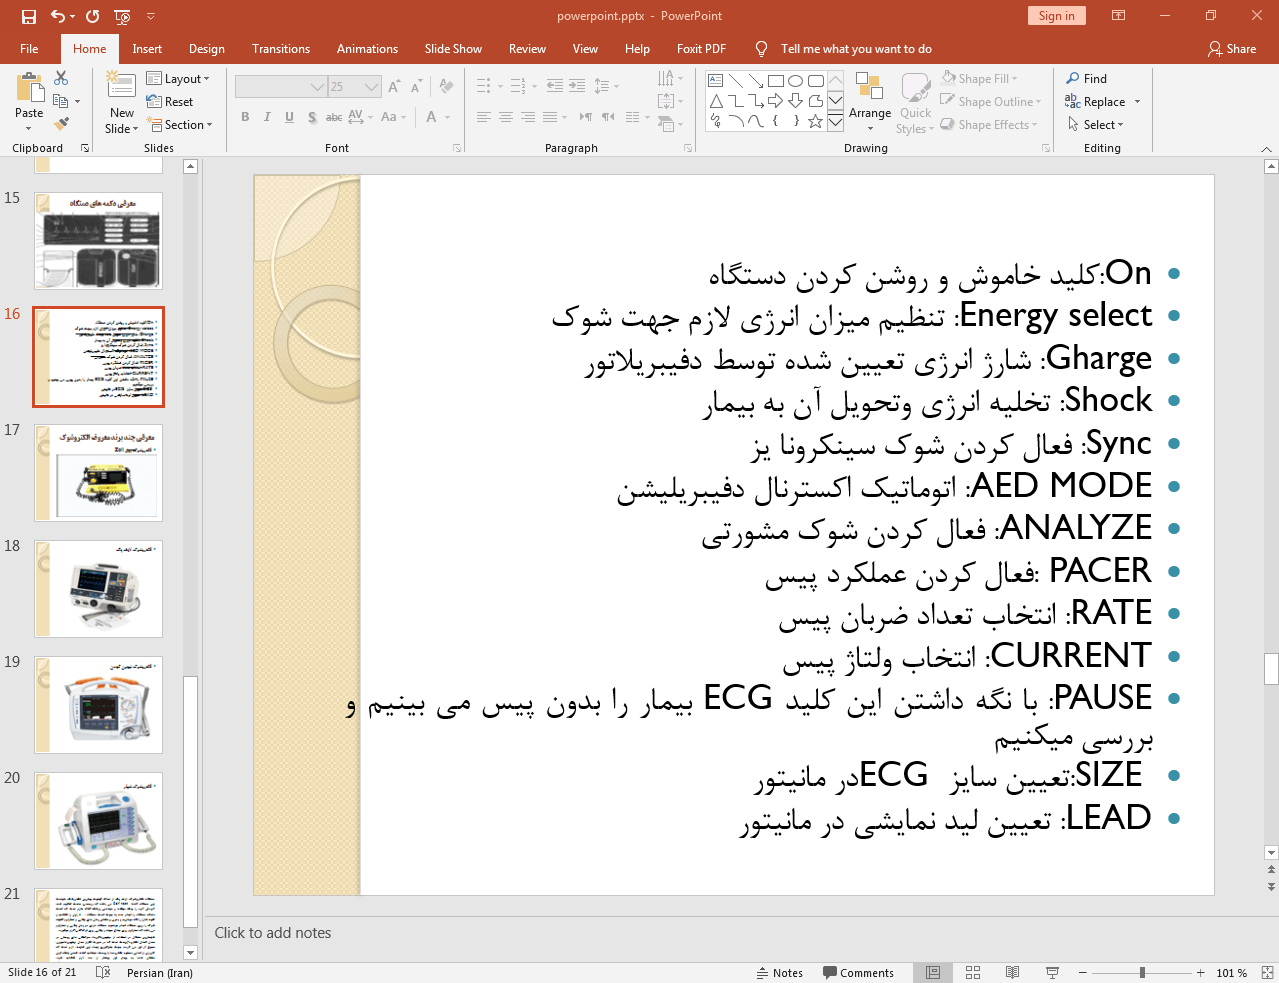Viewport: 1279px width, 983px height.
Task: Decrease list indent level
Action: [555, 86]
